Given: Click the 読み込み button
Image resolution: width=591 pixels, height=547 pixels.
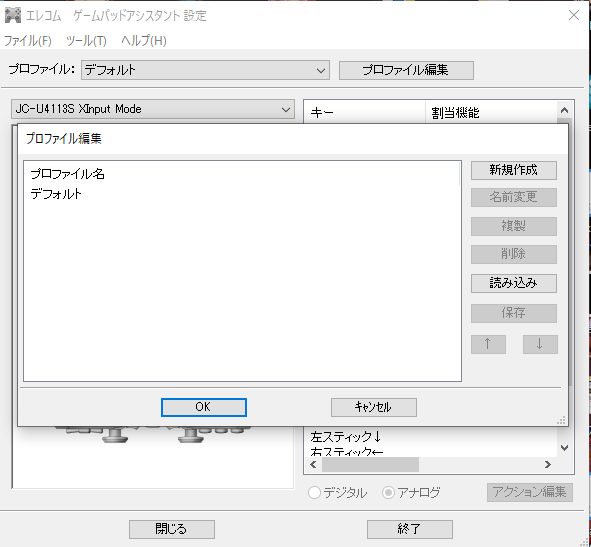Looking at the screenshot, I should pyautogui.click(x=513, y=283).
